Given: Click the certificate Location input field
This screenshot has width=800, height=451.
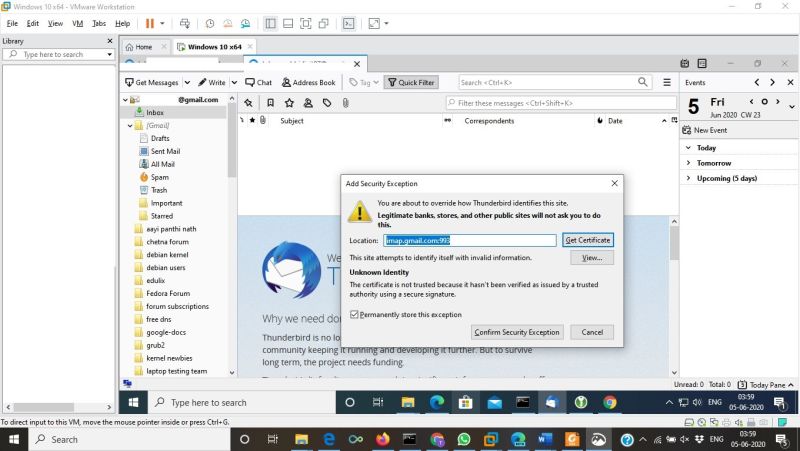Looking at the screenshot, I should tap(470, 240).
